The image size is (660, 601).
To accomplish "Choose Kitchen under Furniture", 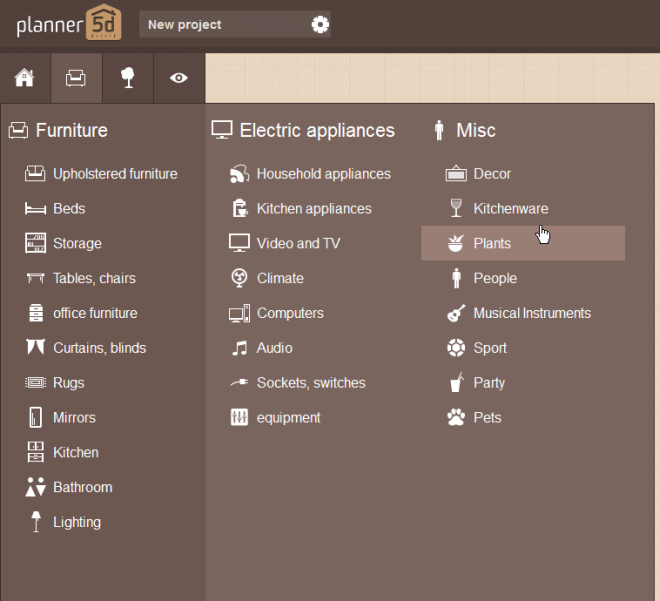I will (76, 452).
